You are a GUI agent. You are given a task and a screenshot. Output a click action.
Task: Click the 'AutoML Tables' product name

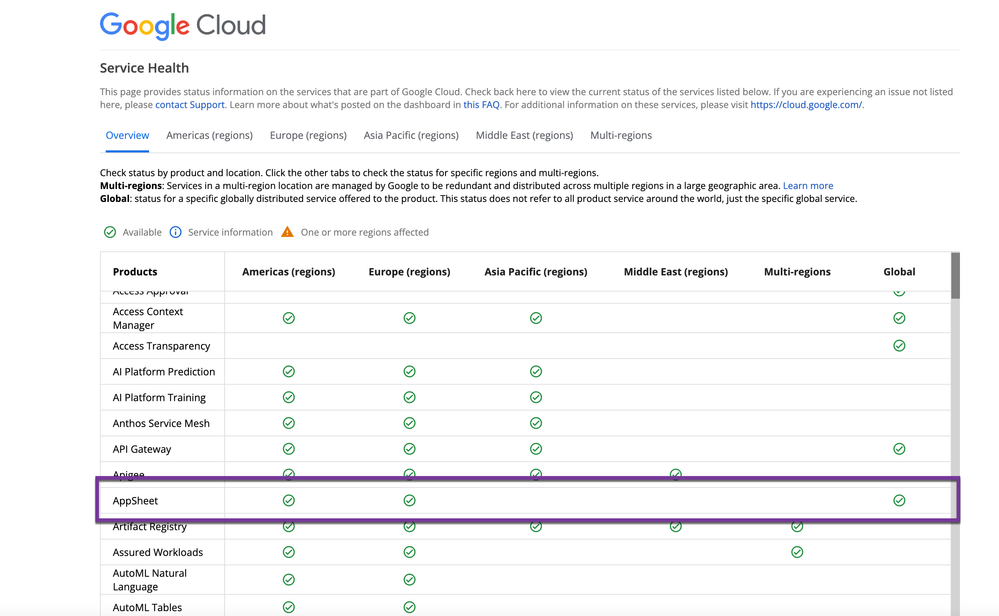[147, 608]
